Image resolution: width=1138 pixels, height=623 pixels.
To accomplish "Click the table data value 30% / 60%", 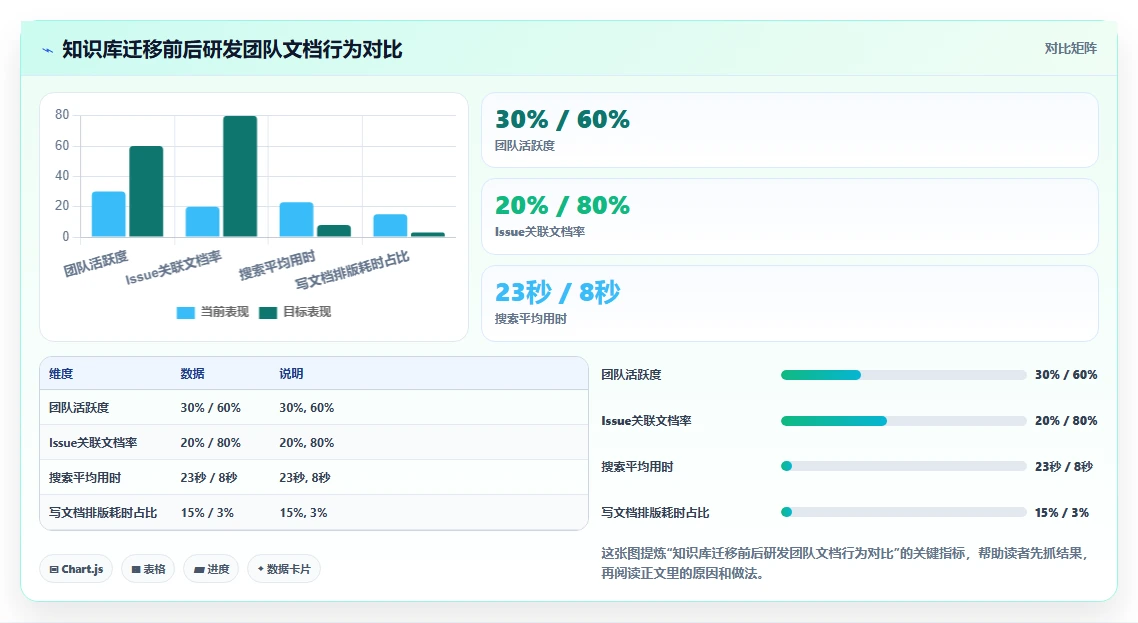I will [210, 408].
